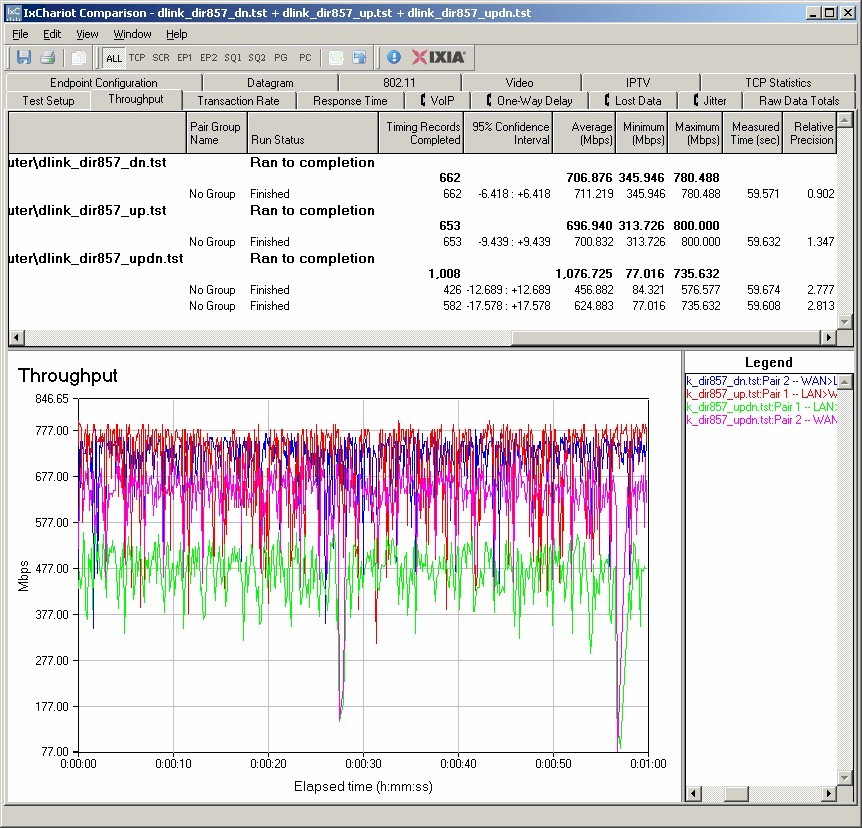Screen dimensions: 862x828
Task: Click the legend horizontal scrollbar thumb
Action: click(x=736, y=793)
